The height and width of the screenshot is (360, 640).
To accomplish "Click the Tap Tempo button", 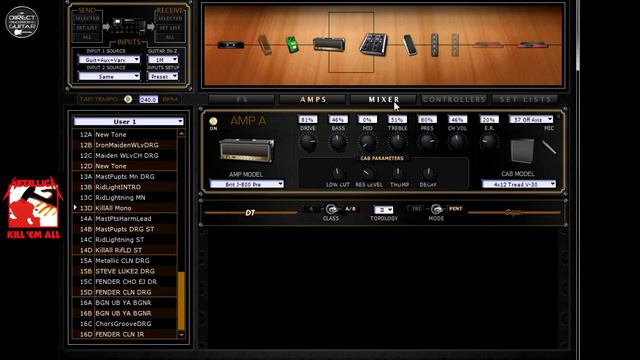I will click(x=128, y=99).
